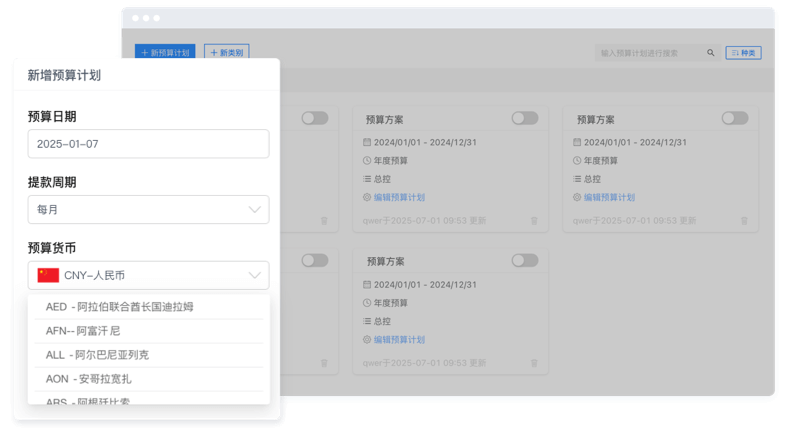Click the 预算日期 field showing 2025-01-07

click(148, 144)
